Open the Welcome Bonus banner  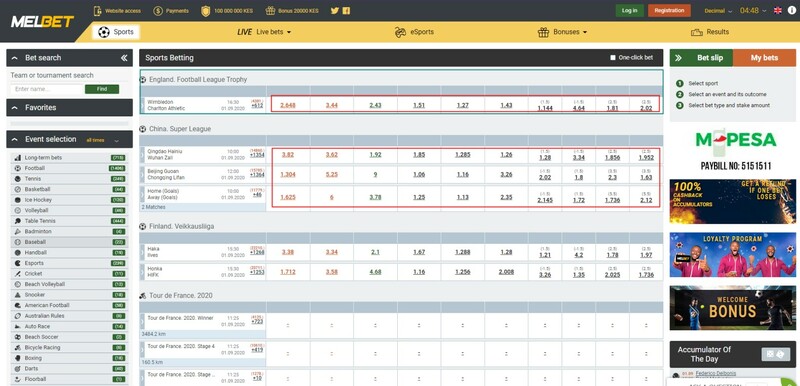click(733, 308)
